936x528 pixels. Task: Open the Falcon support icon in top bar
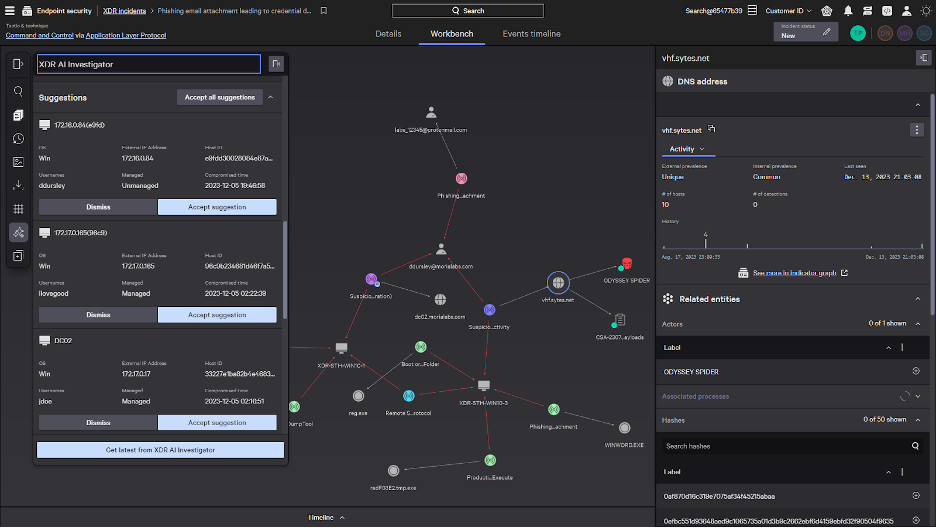pos(827,11)
